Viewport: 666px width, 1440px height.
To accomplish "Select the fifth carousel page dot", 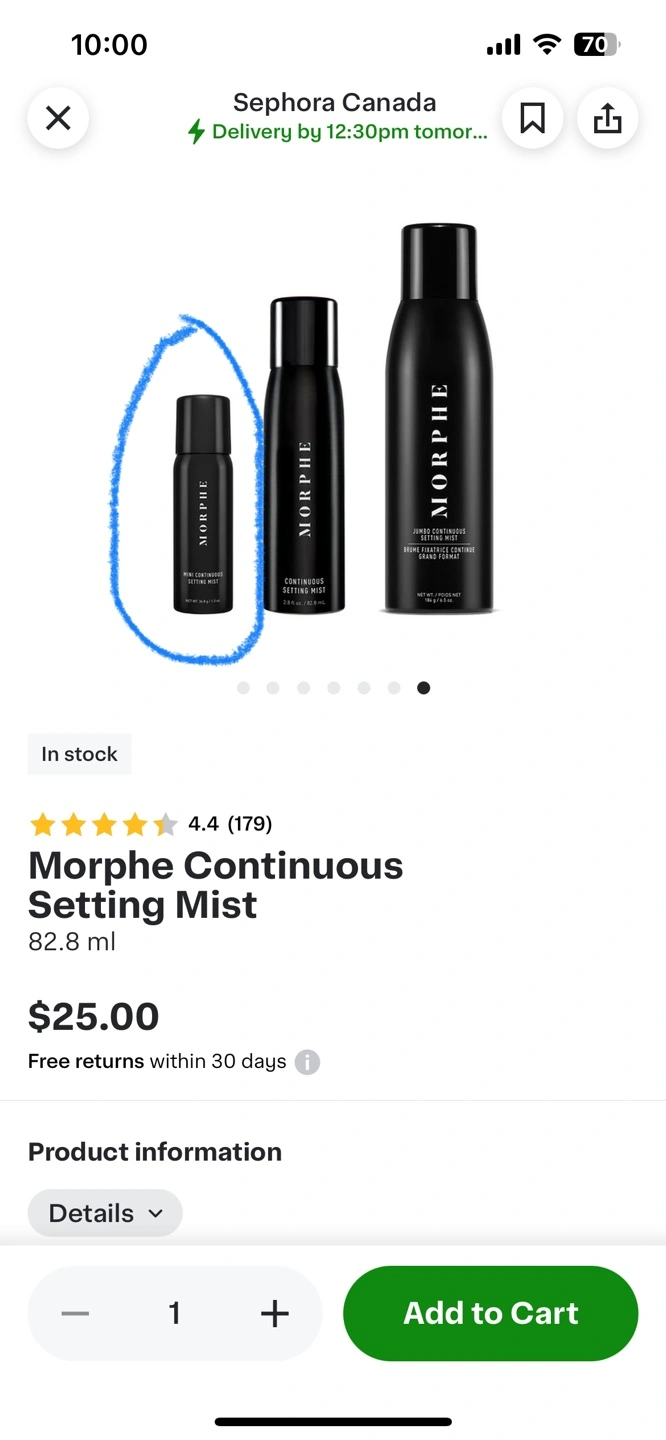I will [364, 688].
